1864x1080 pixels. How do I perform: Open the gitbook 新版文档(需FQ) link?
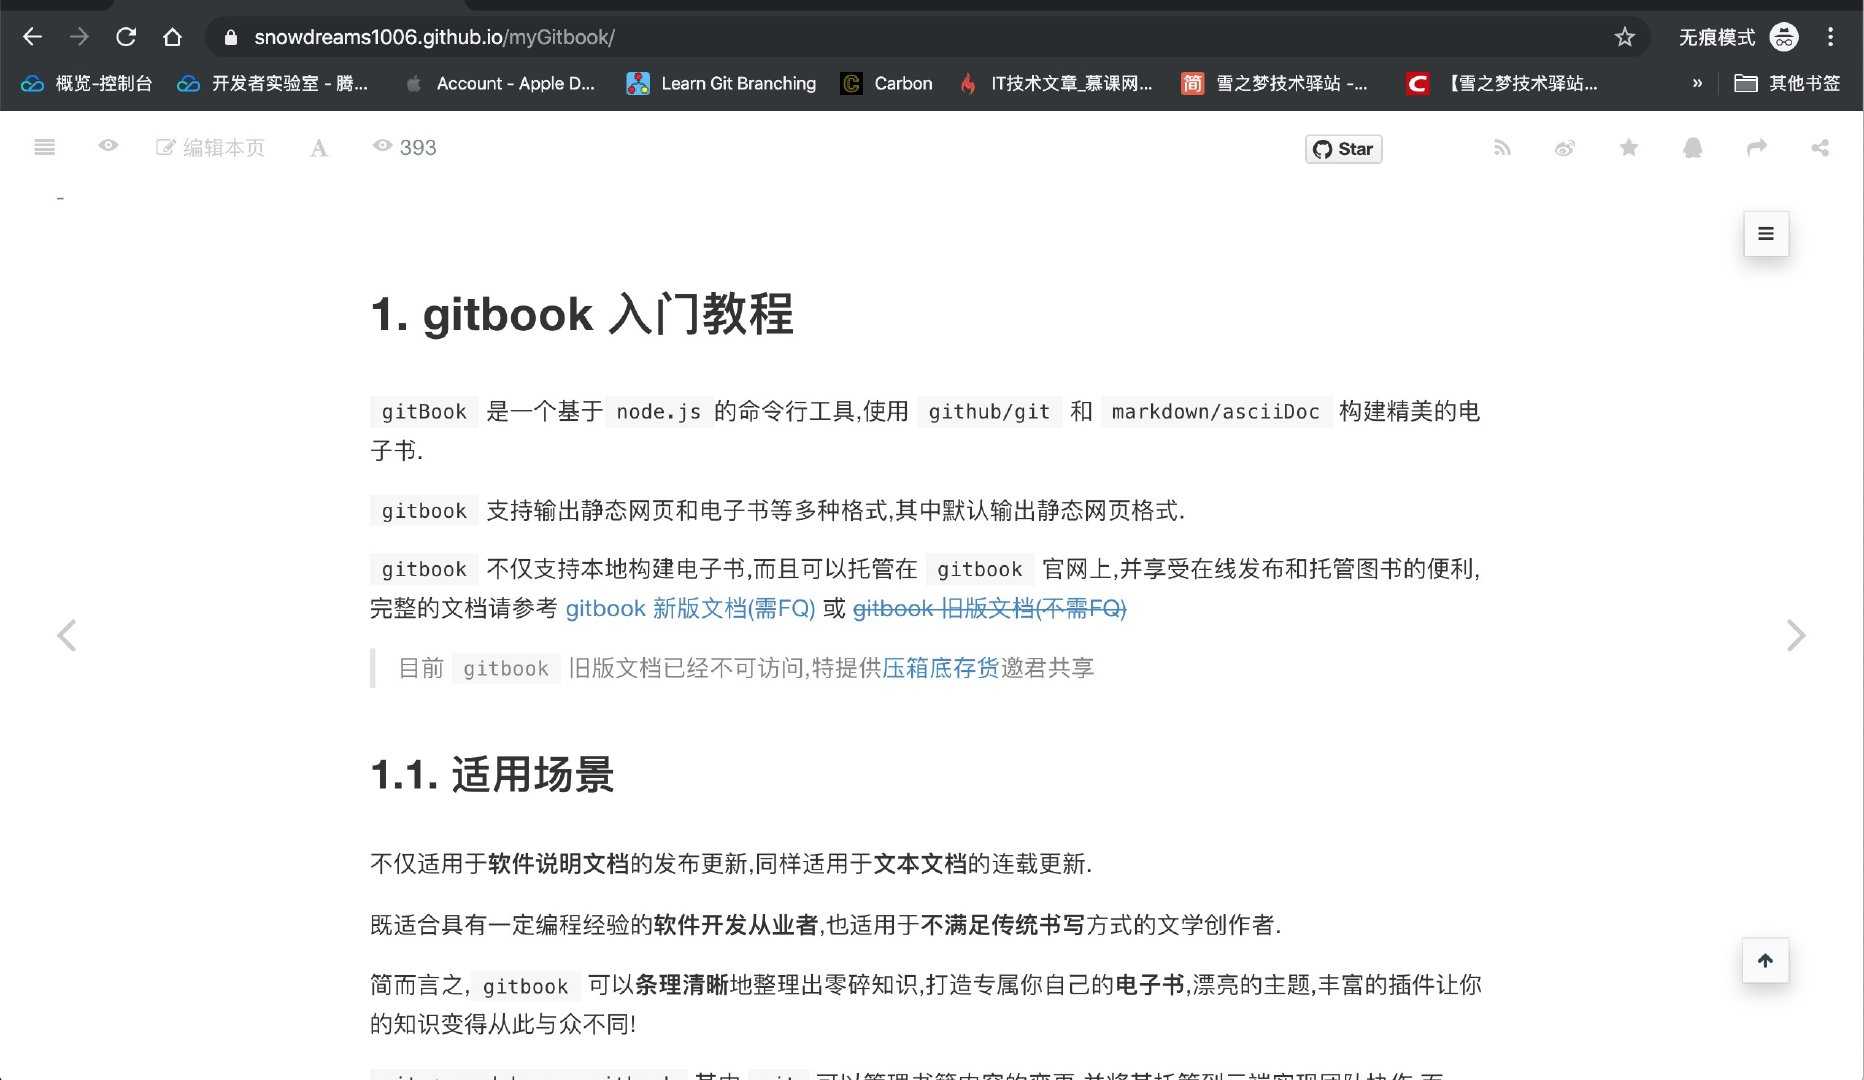(x=690, y=608)
